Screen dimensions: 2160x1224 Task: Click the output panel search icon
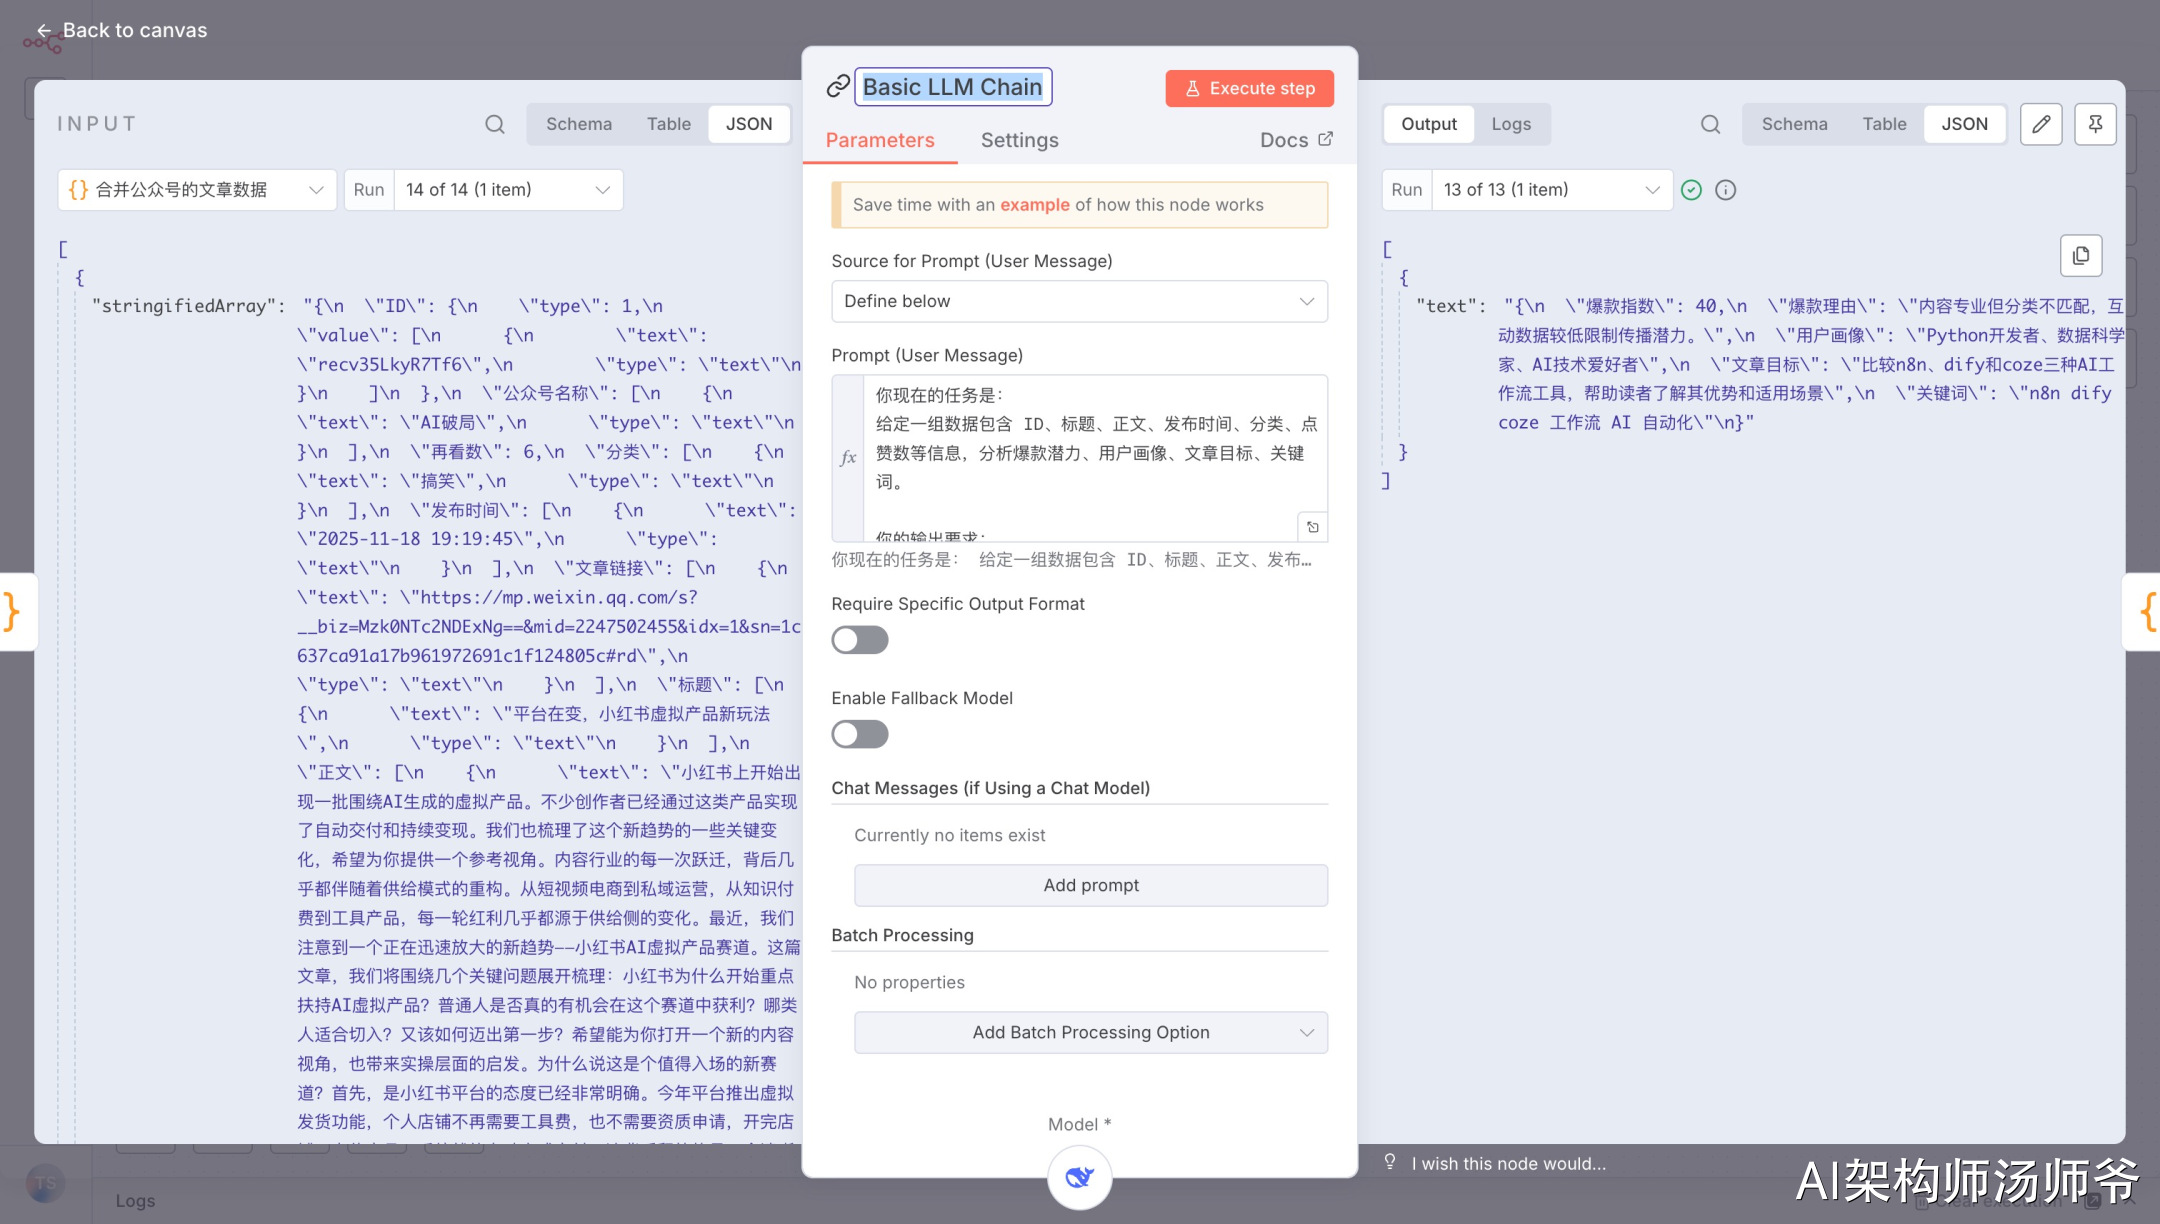coord(1710,124)
